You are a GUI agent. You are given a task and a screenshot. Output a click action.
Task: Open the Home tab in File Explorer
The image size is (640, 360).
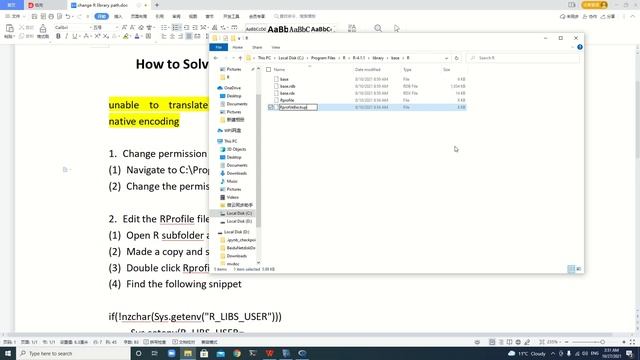point(238,47)
